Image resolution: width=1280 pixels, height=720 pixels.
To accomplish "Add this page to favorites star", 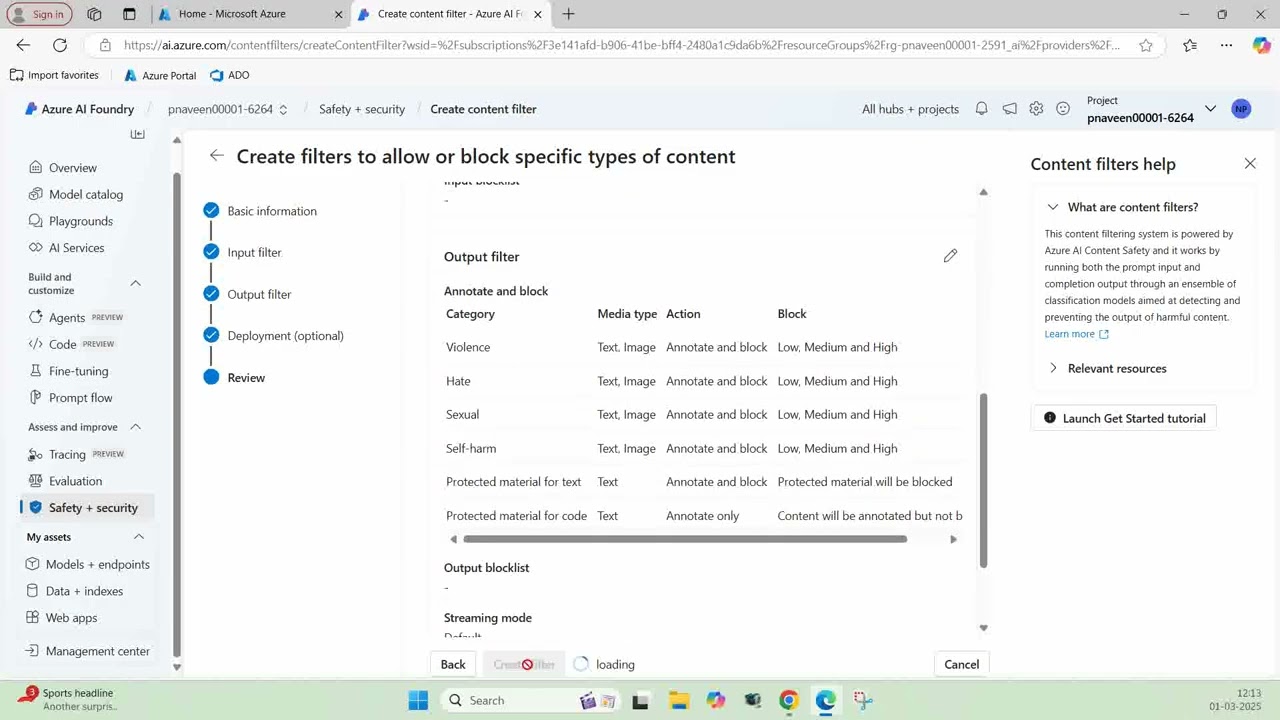I will coord(1146,45).
